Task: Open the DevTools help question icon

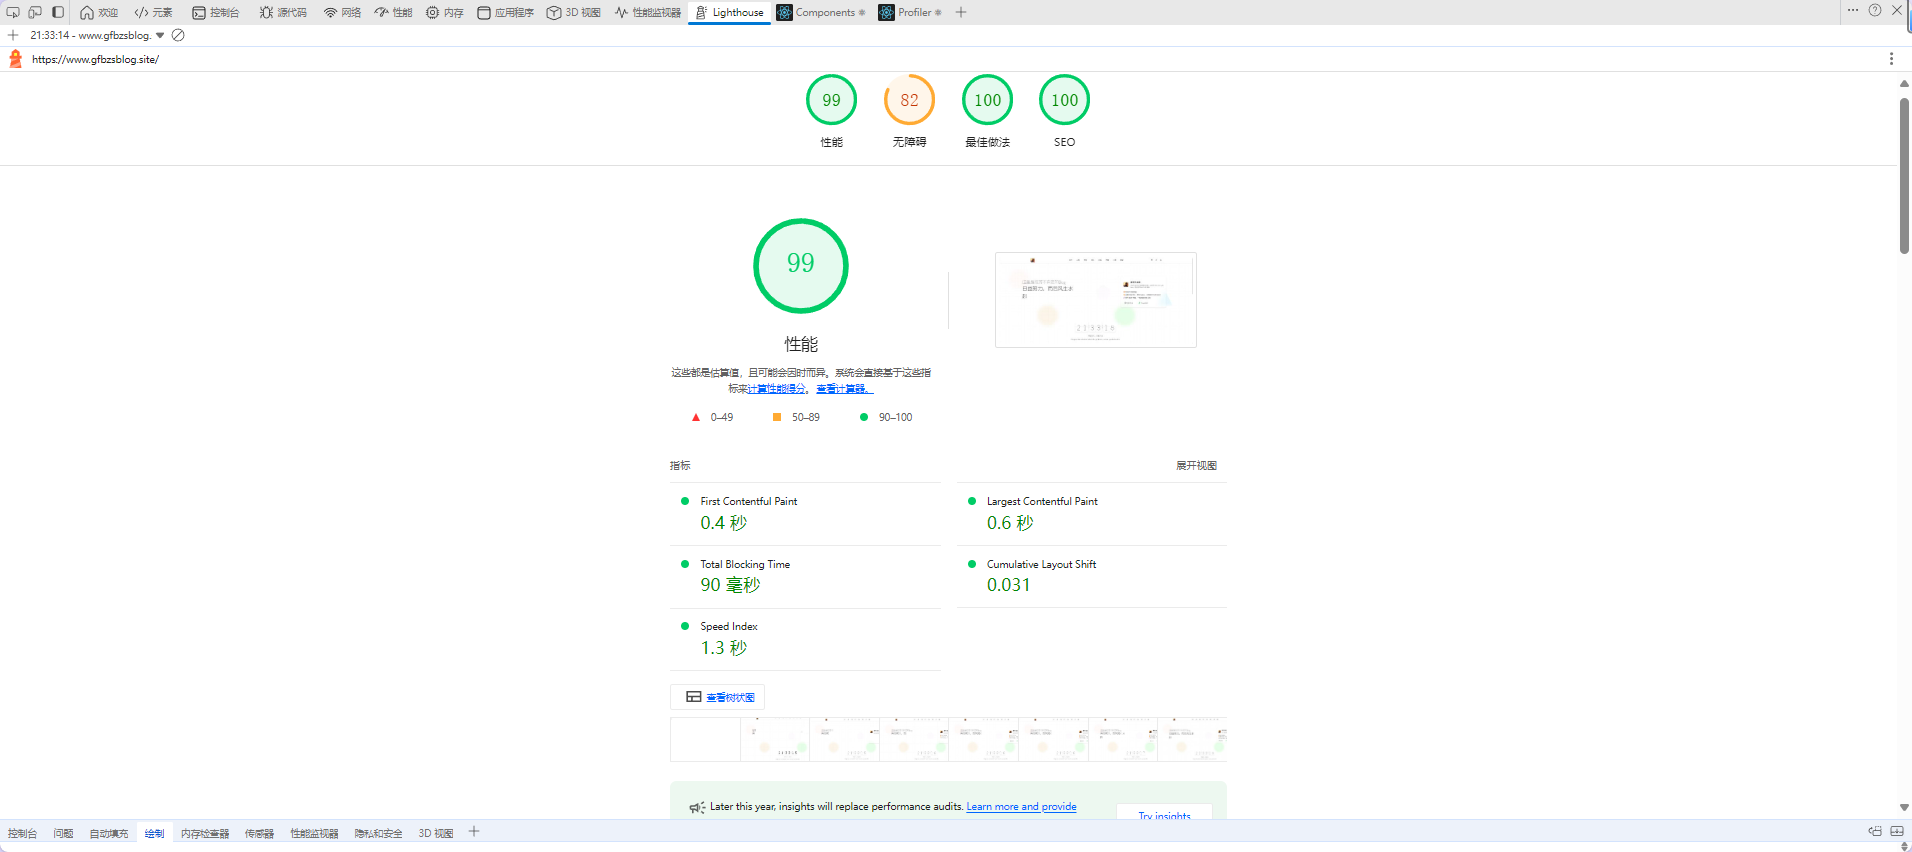Action: (x=1875, y=11)
